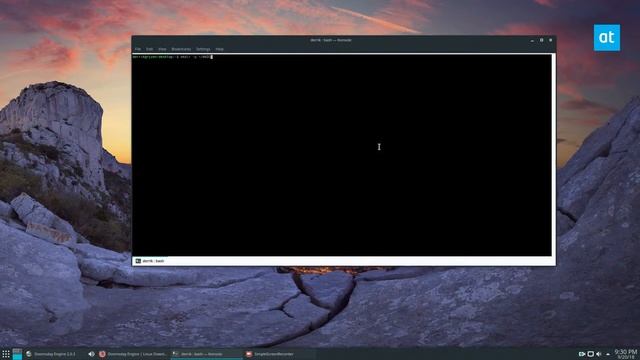Open the Settings menu in Konsole

pos(203,49)
